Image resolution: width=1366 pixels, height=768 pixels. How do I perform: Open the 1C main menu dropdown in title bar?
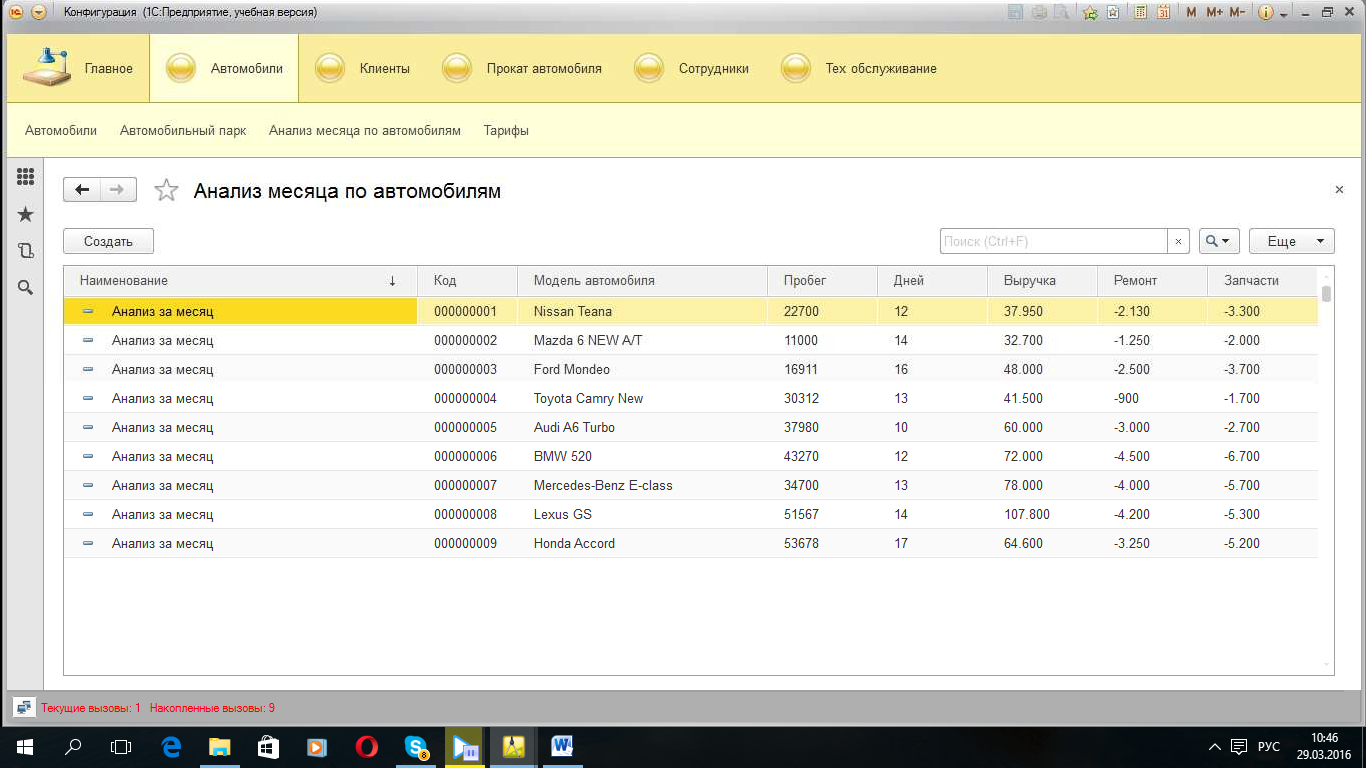[38, 12]
